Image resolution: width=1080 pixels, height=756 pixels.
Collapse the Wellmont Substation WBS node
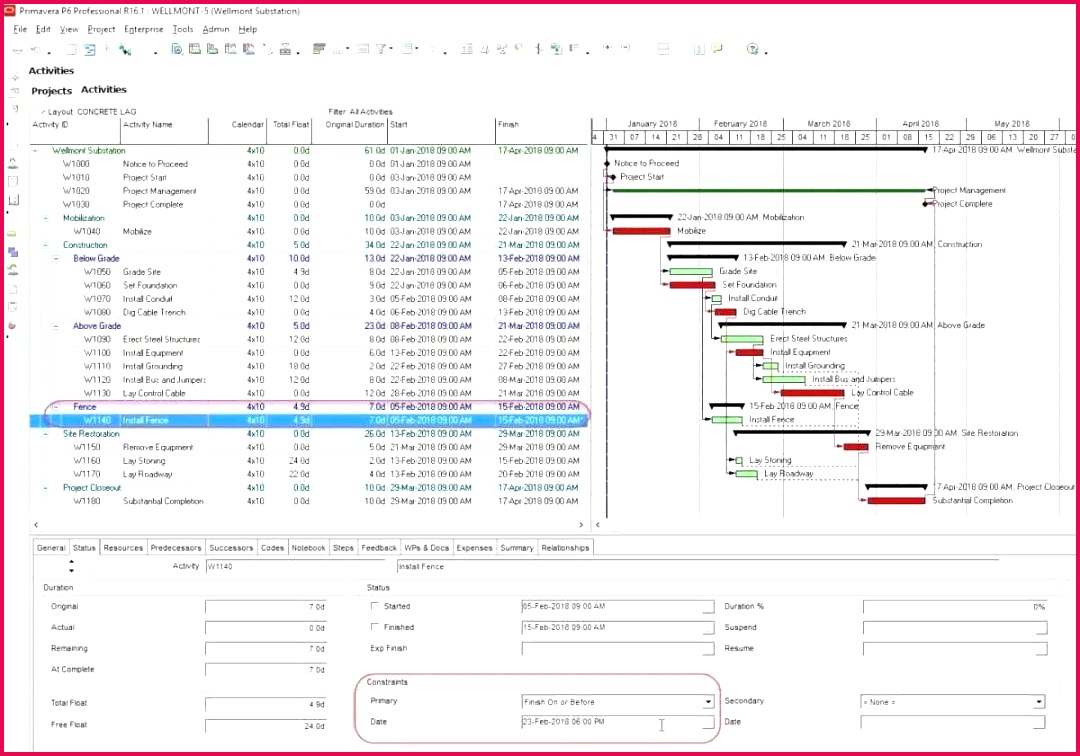tap(35, 150)
